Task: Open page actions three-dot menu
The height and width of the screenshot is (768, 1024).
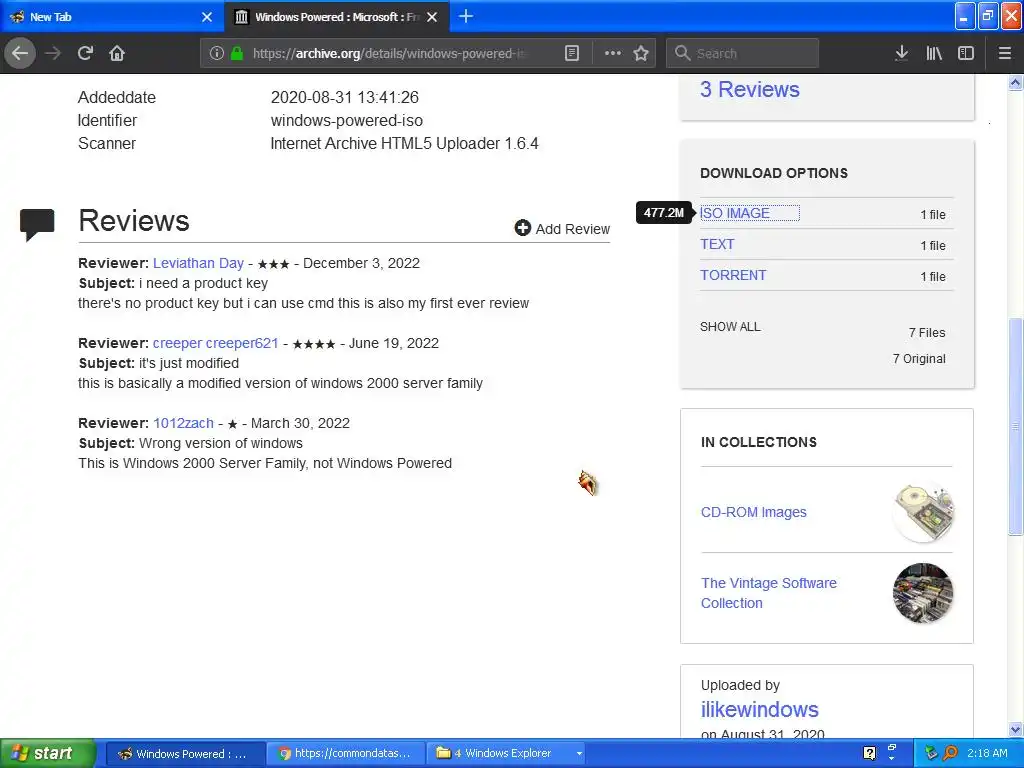Action: coord(613,53)
